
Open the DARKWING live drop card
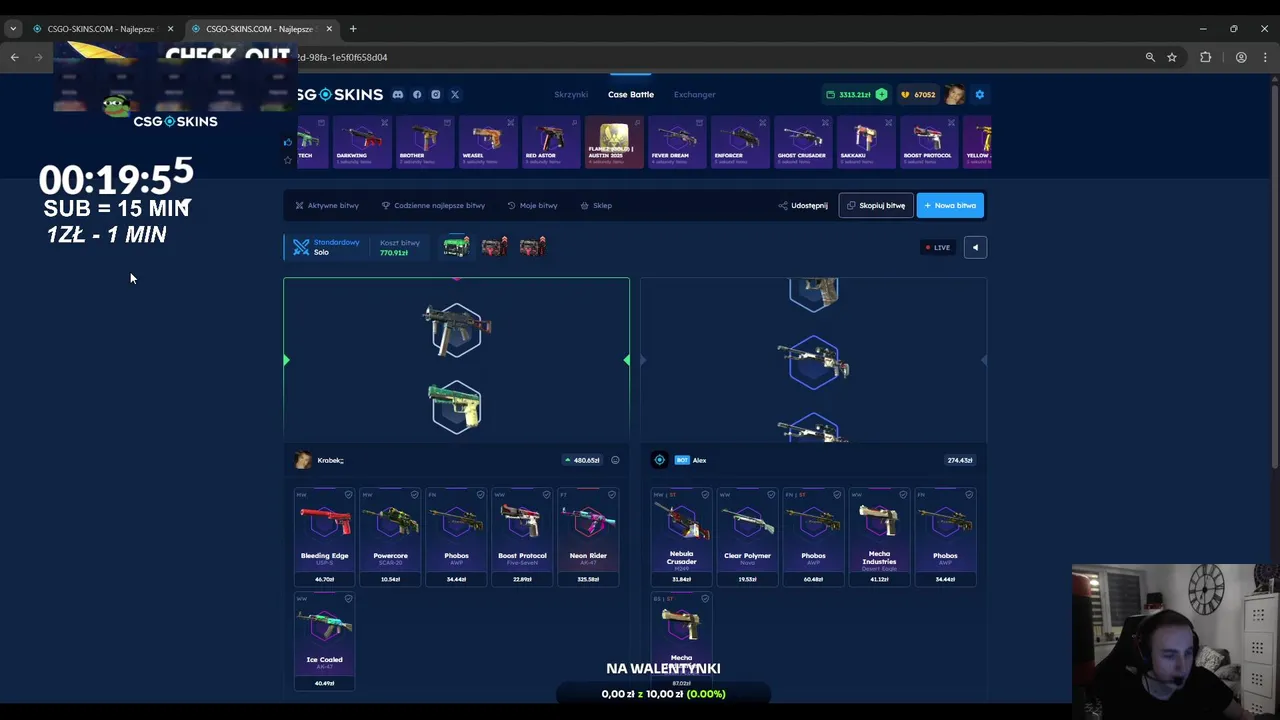361,141
